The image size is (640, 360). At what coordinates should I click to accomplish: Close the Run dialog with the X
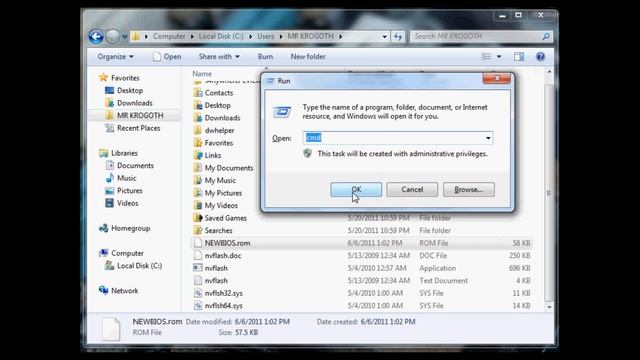497,78
